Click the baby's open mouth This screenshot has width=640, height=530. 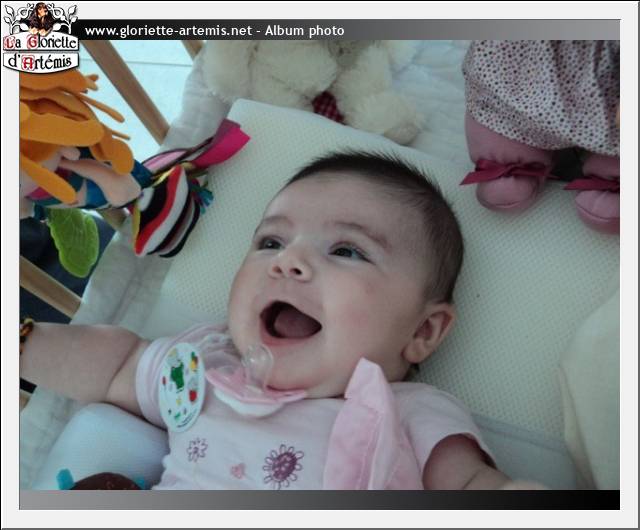pos(289,322)
